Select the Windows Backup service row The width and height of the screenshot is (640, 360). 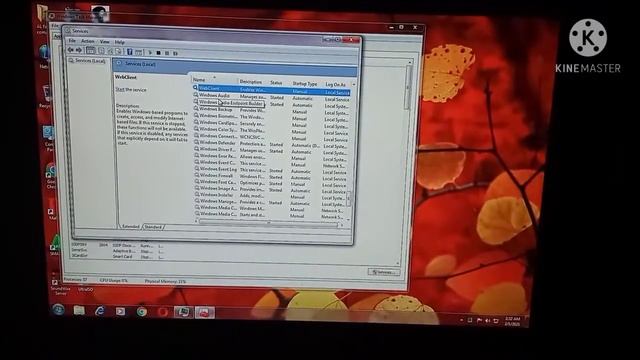click(271, 111)
